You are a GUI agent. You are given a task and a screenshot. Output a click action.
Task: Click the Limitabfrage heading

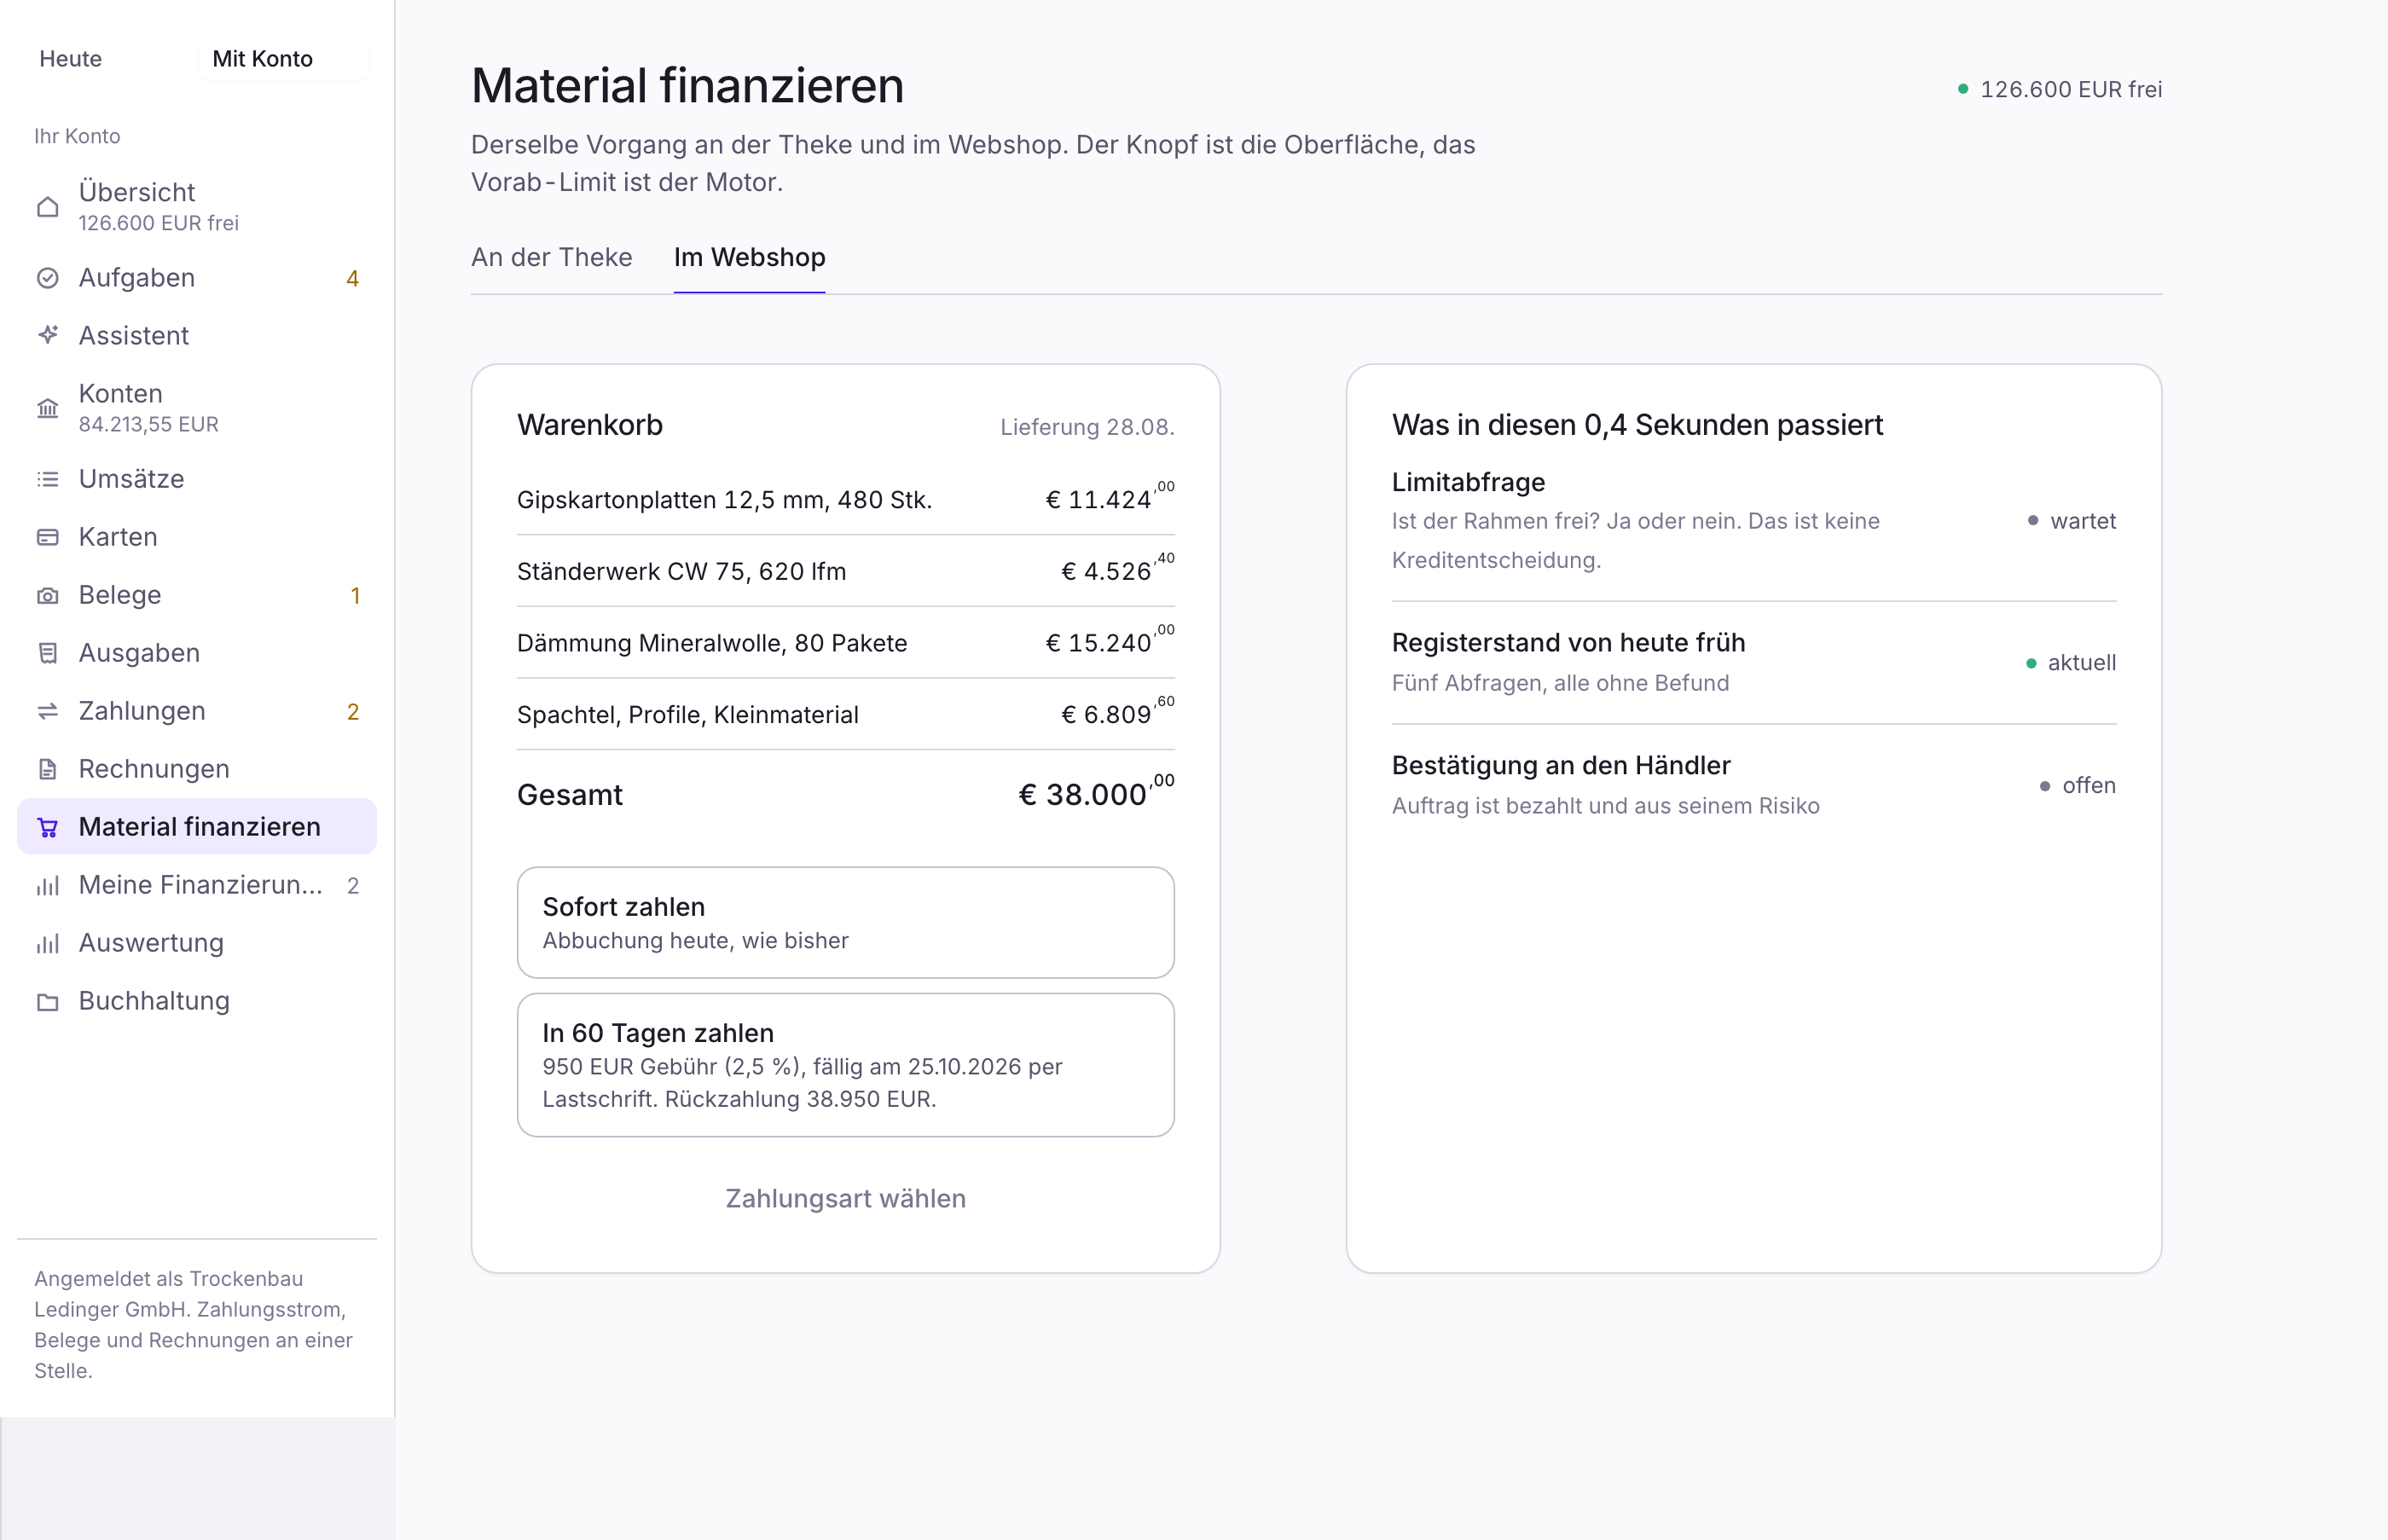[1468, 482]
